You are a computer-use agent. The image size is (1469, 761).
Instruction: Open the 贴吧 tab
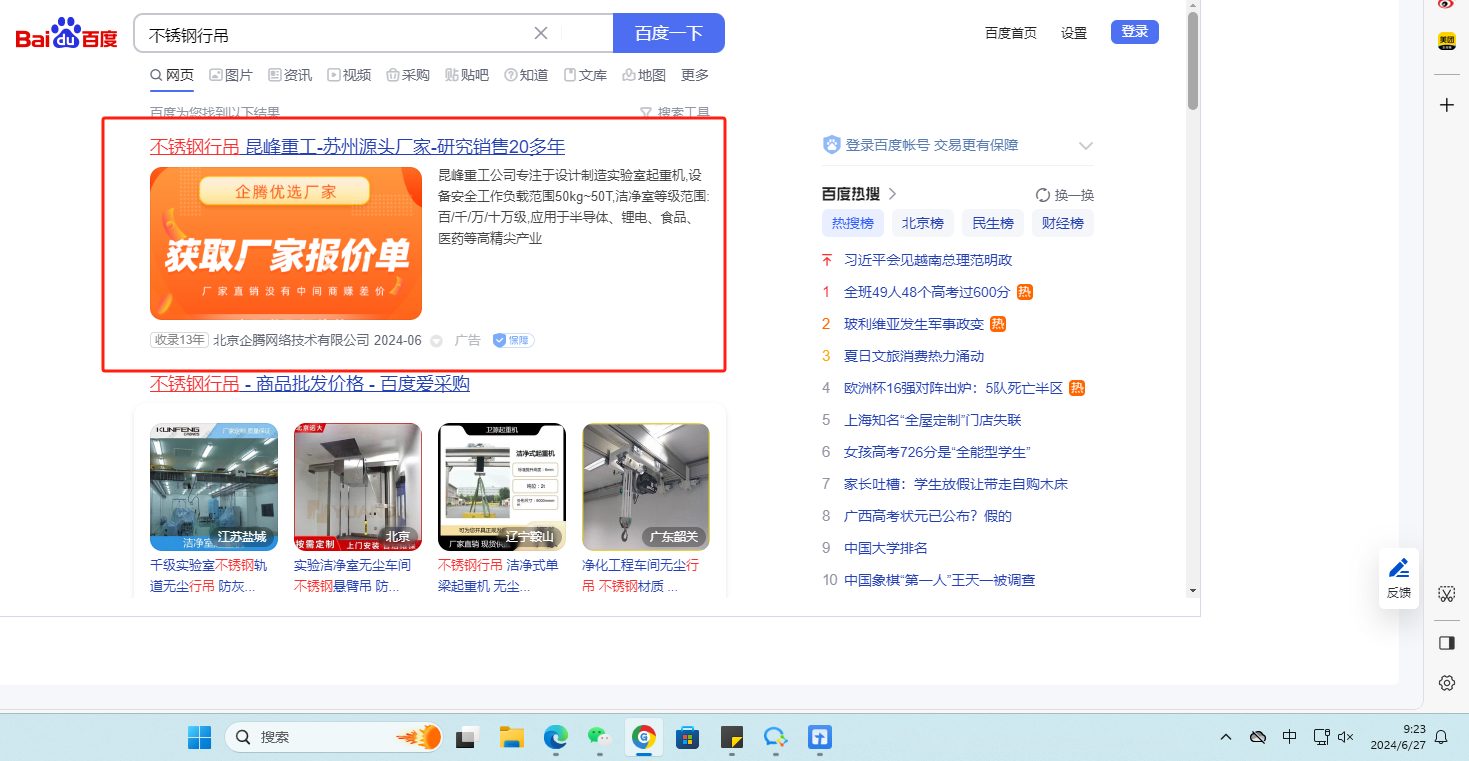tap(467, 75)
